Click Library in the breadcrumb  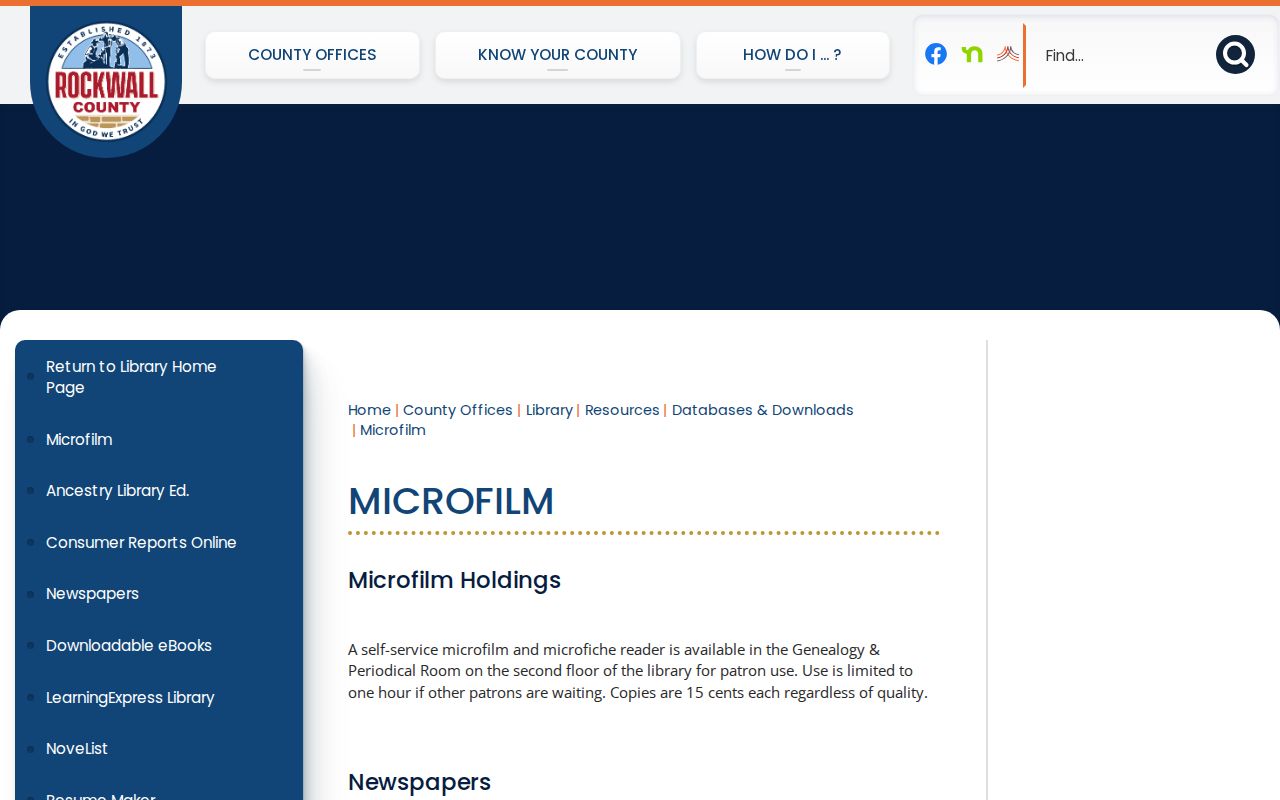tap(549, 410)
